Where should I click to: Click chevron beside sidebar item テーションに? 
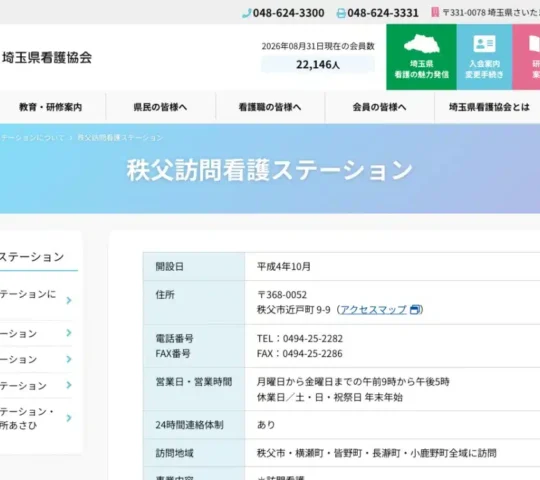(x=69, y=300)
